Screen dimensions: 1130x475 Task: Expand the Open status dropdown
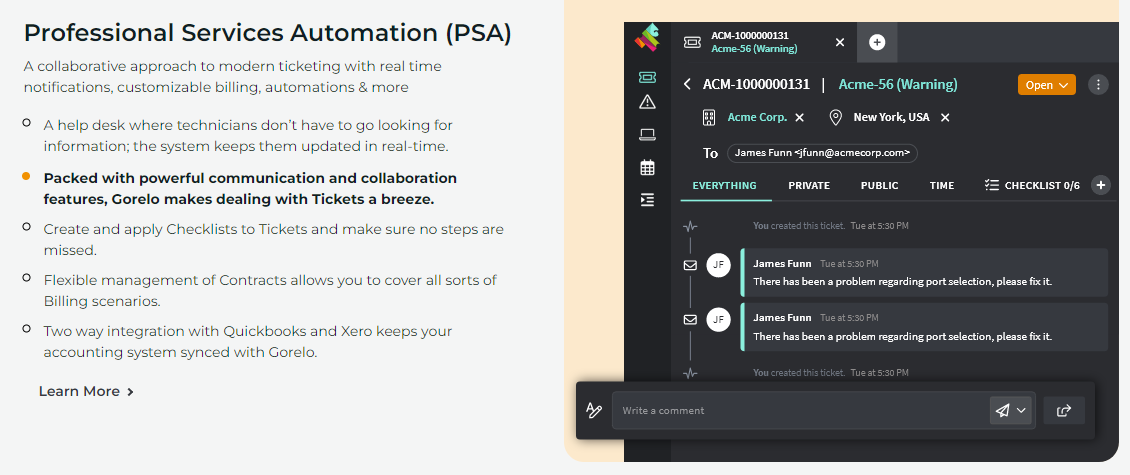(1046, 85)
